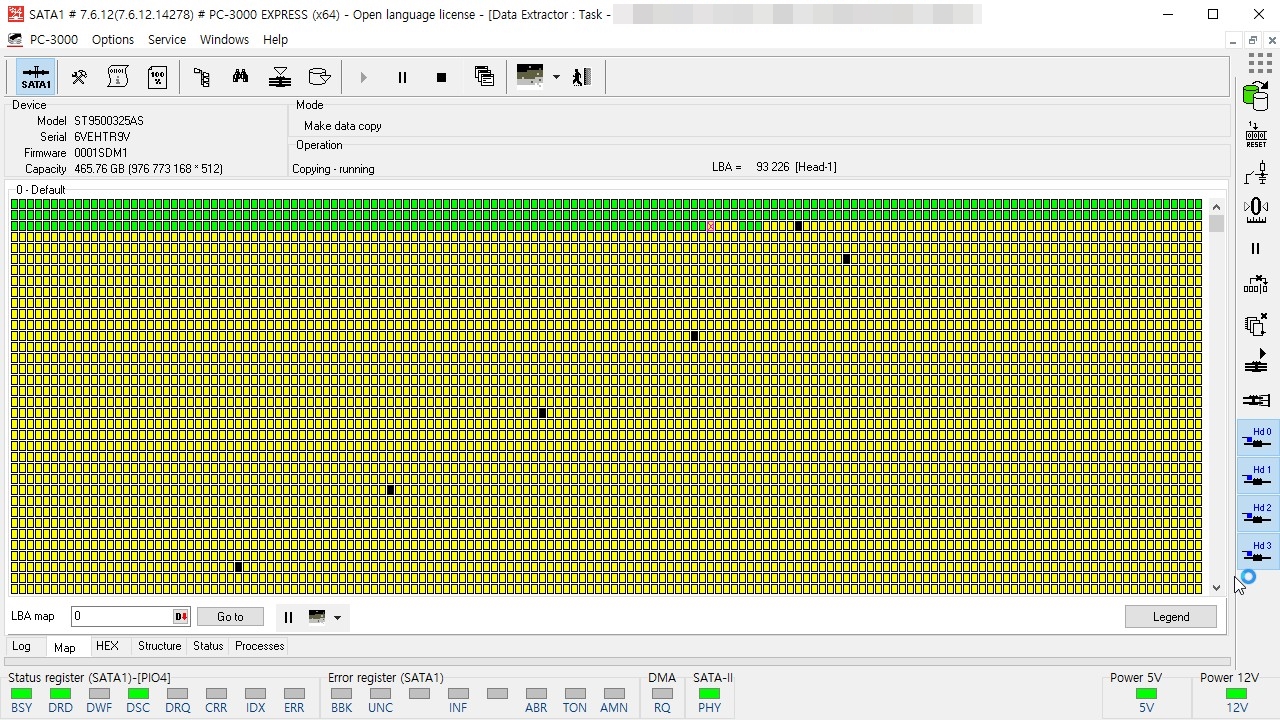Viewport: 1280px width, 720px height.
Task: Select the SATA1 port button
Action: pos(36,77)
